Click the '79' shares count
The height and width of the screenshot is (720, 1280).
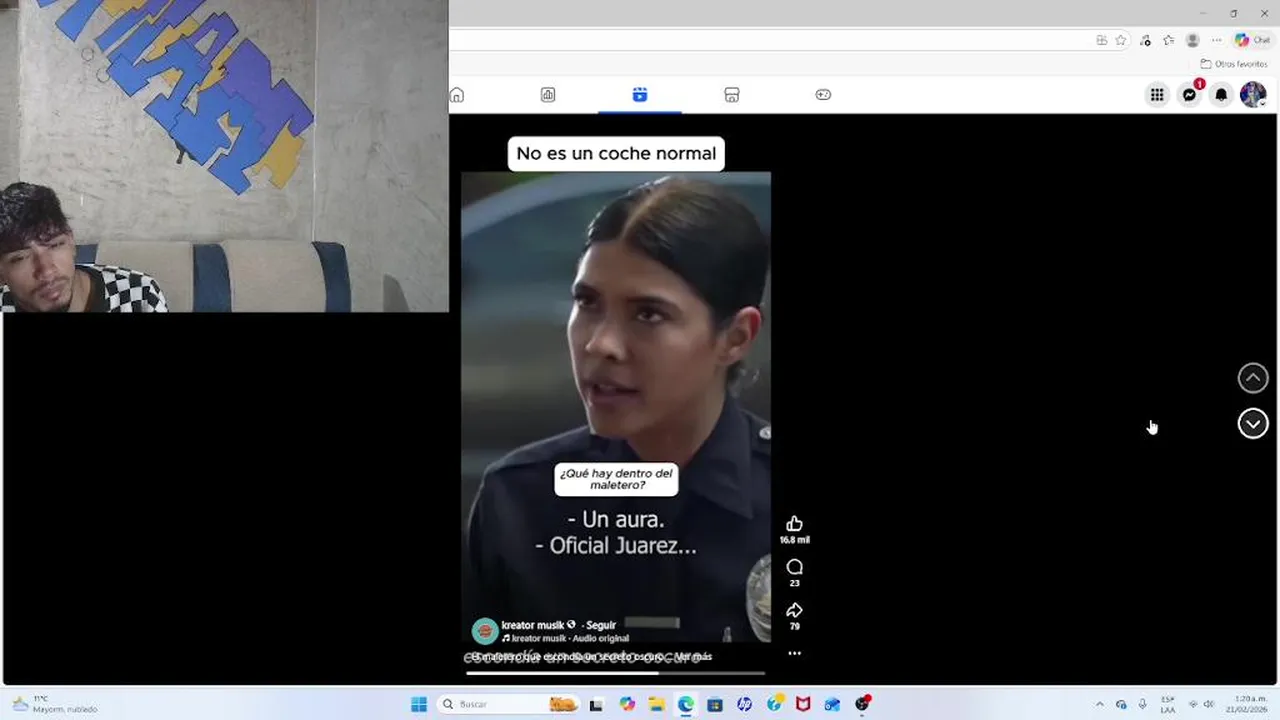[x=794, y=626]
